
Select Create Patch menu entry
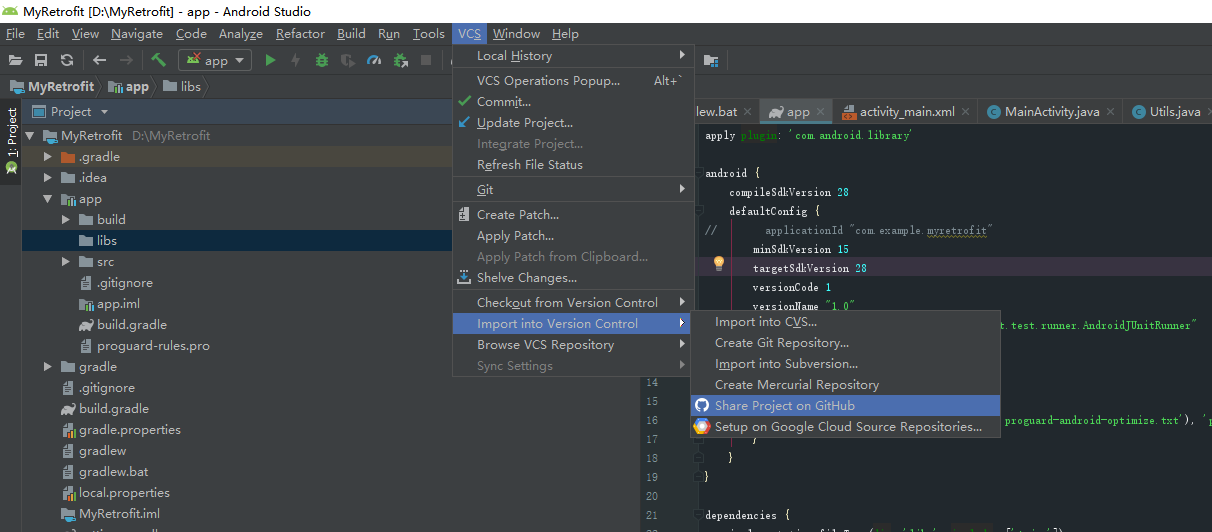point(572,215)
